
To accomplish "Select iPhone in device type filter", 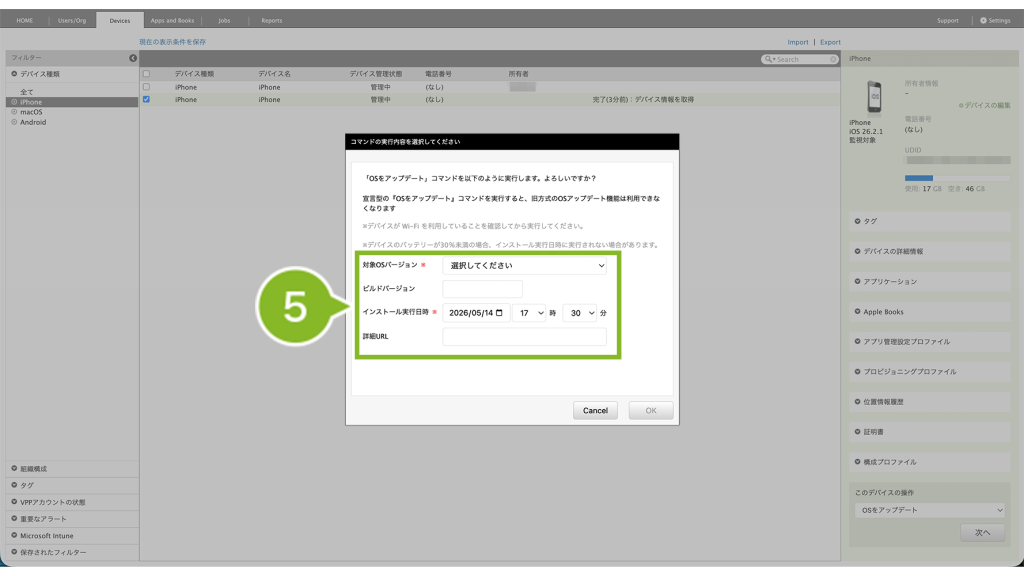I will point(72,102).
